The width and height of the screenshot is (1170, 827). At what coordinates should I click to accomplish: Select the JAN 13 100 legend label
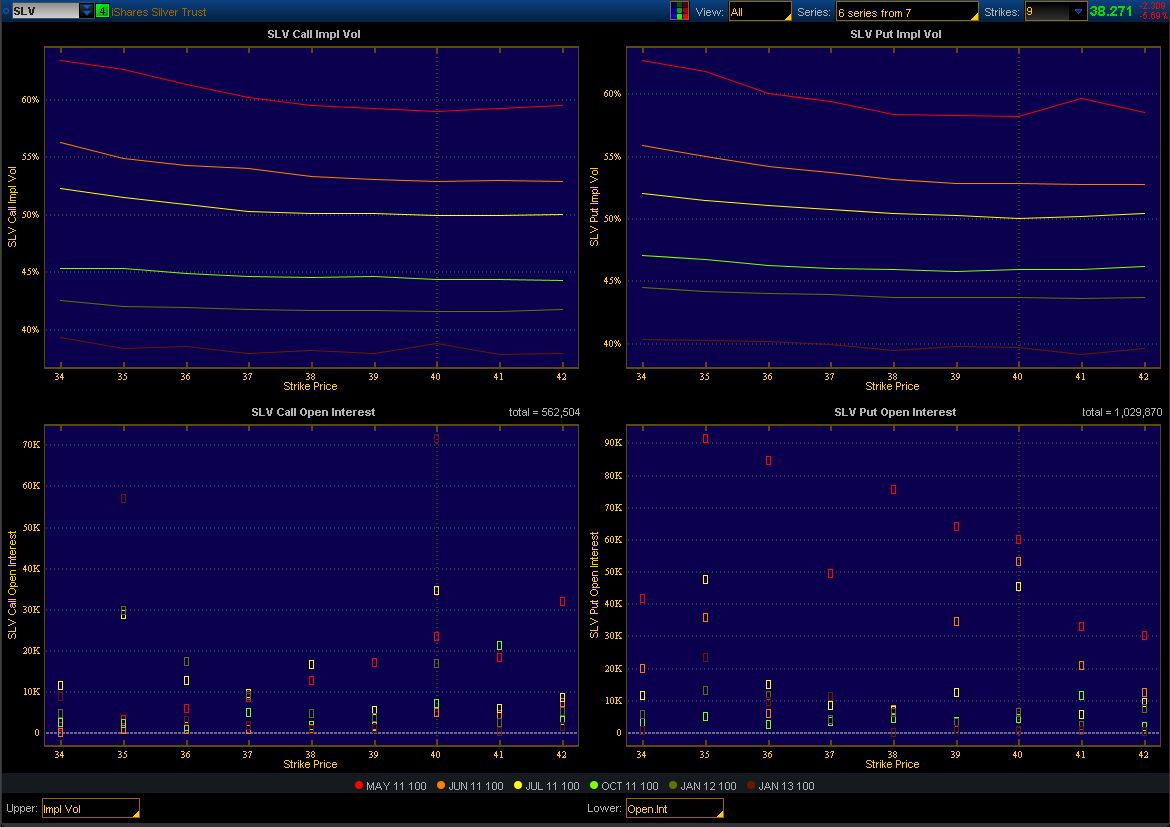click(786, 786)
